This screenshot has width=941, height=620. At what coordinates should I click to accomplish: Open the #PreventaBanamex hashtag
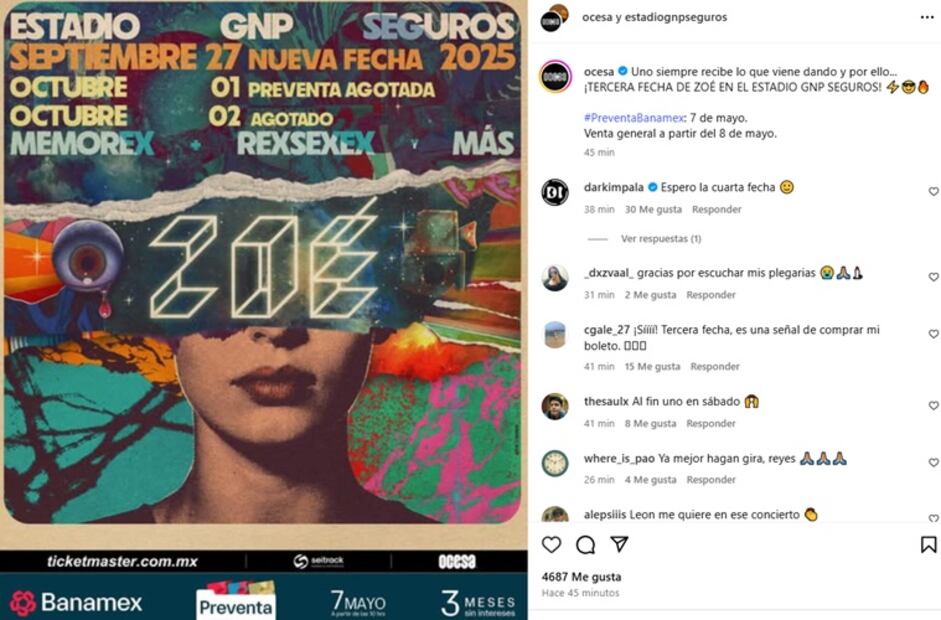(x=634, y=118)
